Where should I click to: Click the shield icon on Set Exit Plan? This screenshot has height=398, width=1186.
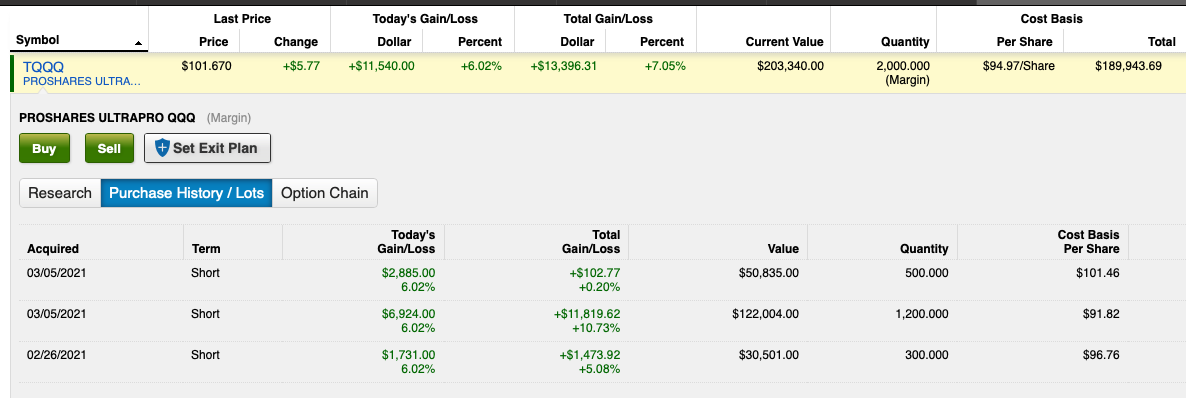162,148
